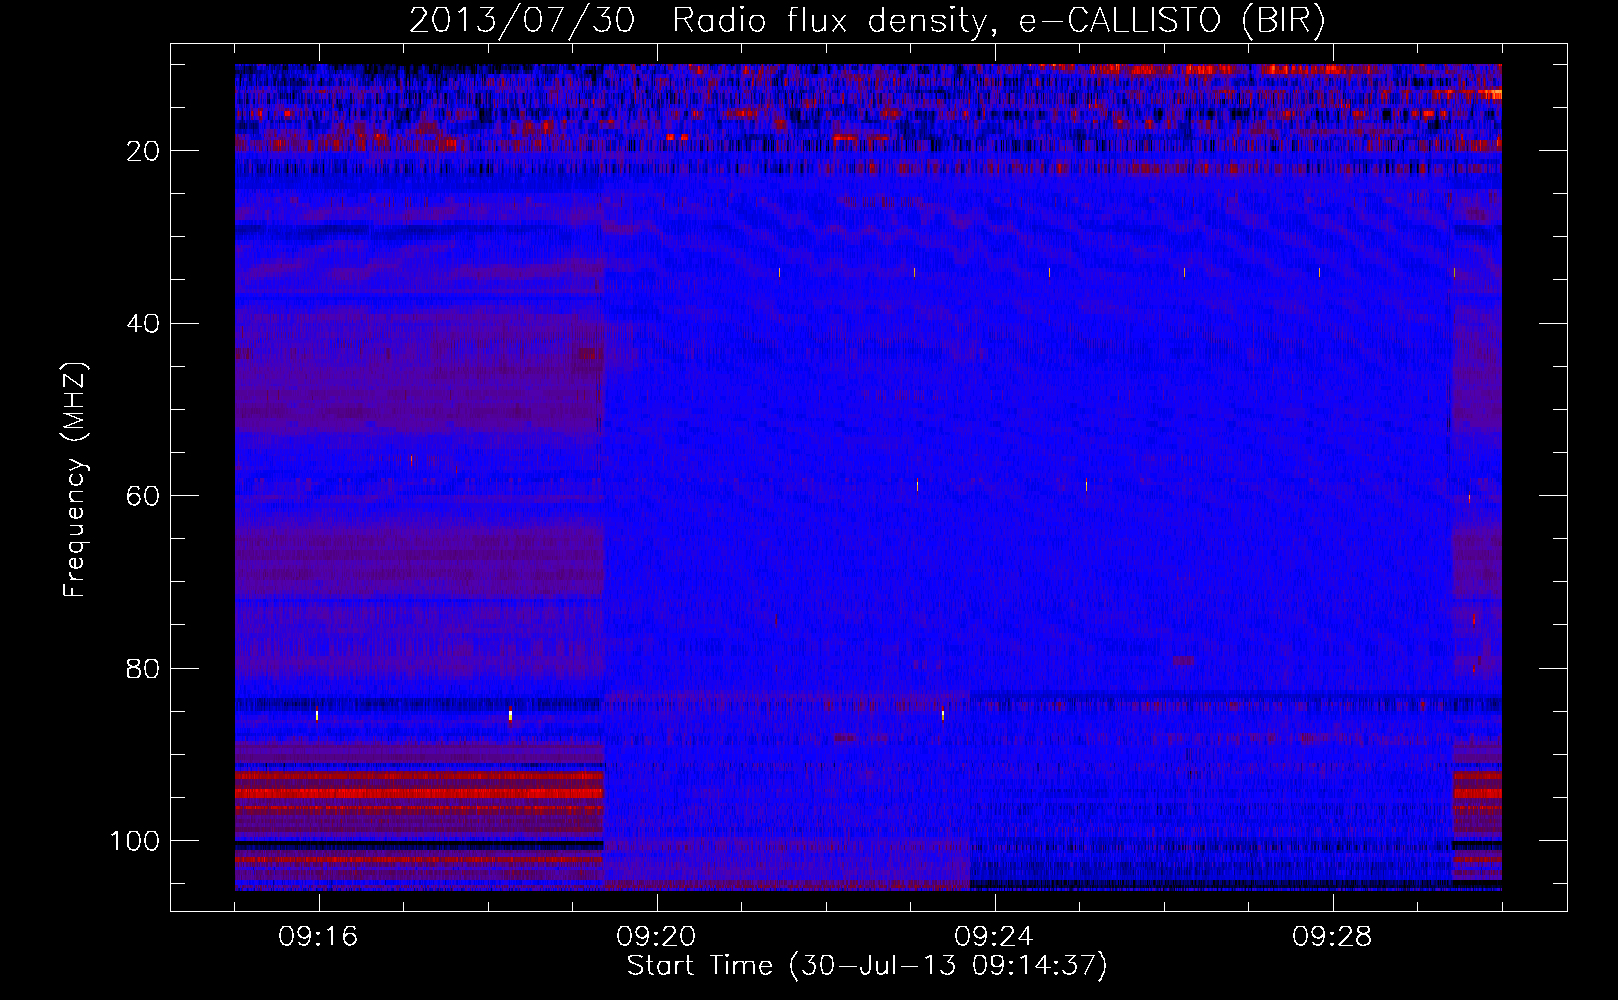
Task: Click the 09:24 time tick label
Action: tap(994, 937)
